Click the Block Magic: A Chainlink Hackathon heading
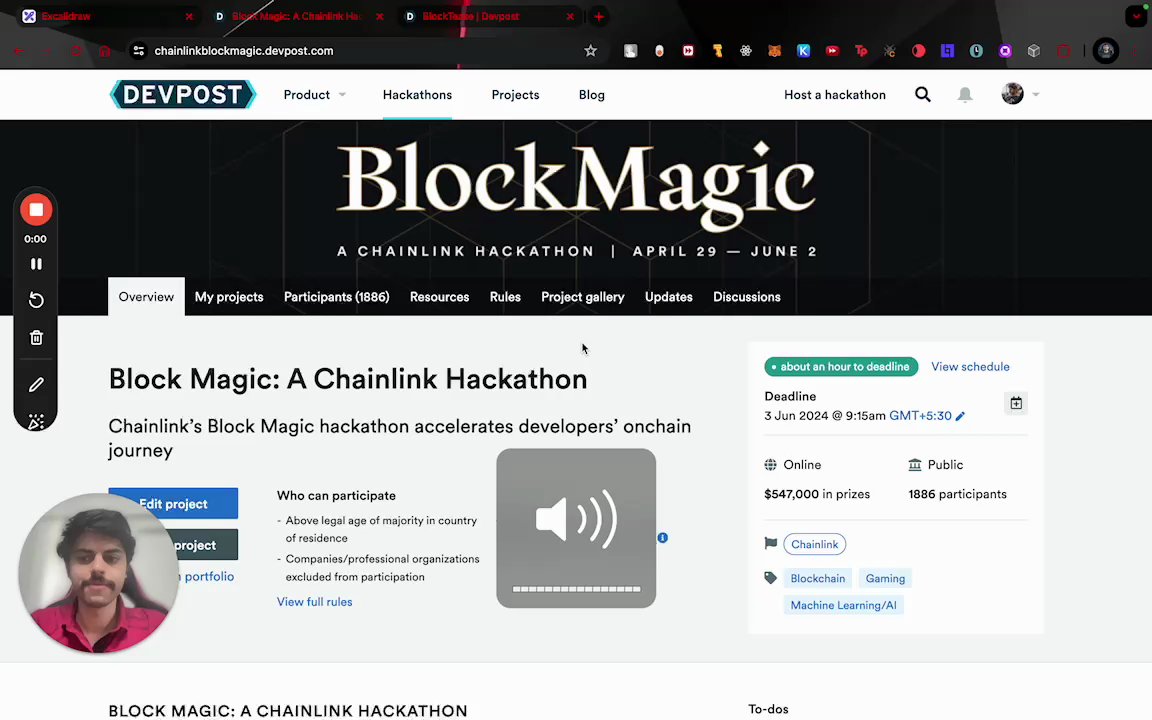This screenshot has width=1152, height=720. tap(348, 379)
